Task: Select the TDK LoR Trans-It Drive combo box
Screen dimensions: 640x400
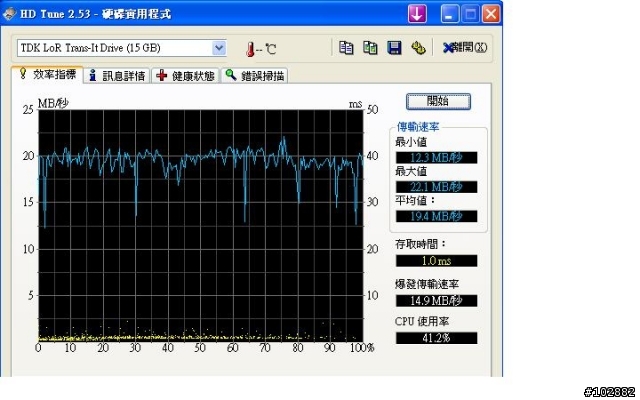Action: [122, 48]
